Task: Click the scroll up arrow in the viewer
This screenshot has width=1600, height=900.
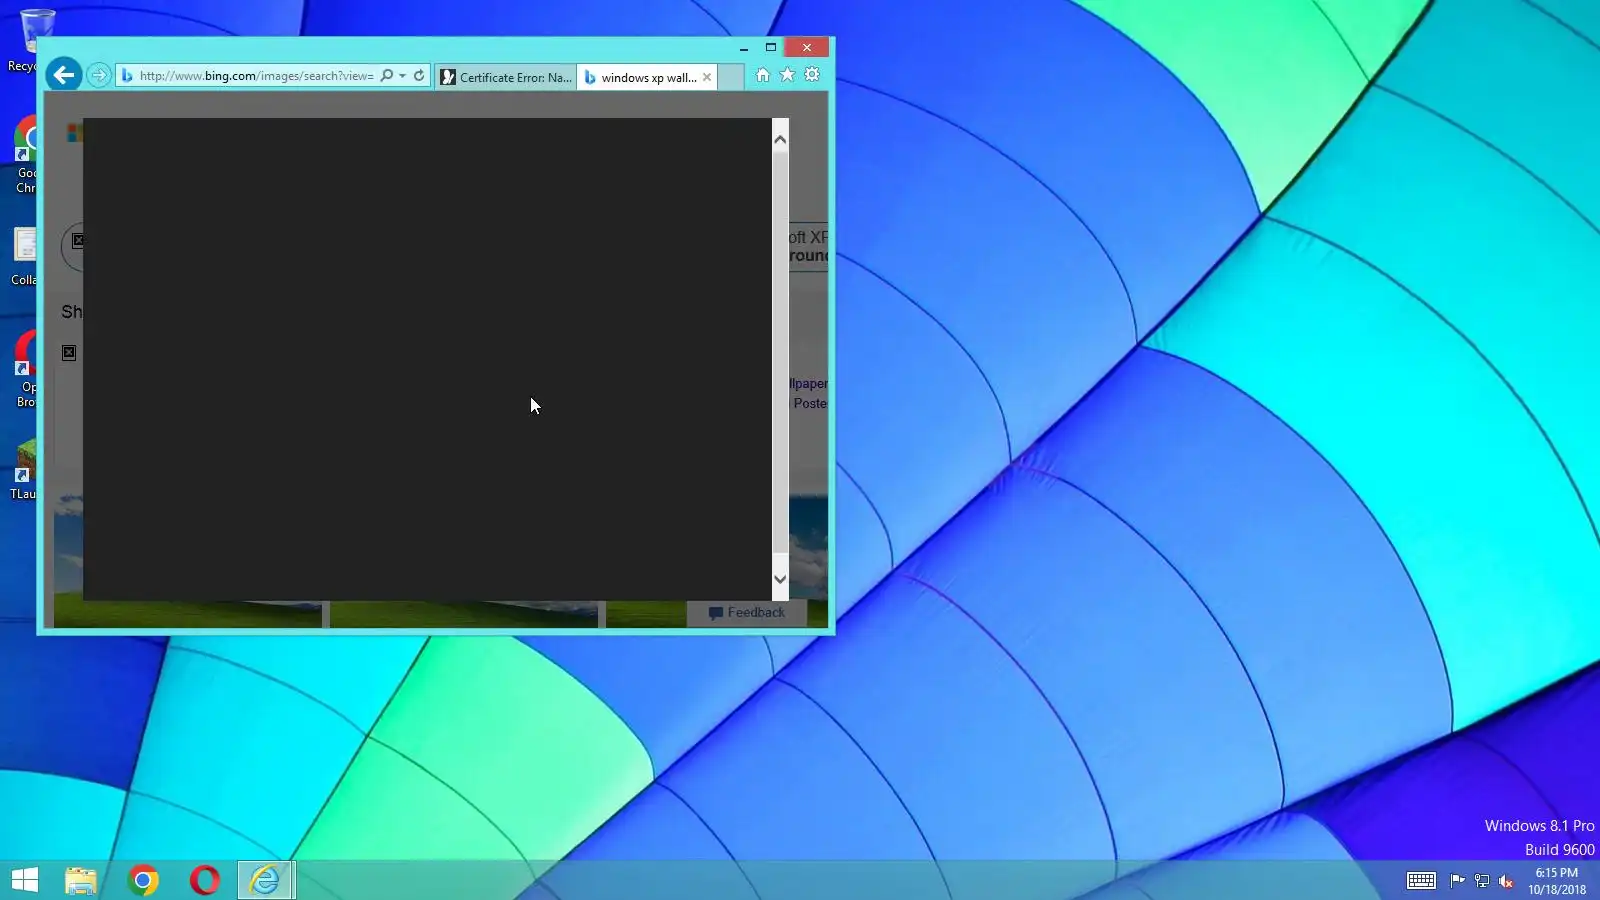Action: (780, 139)
